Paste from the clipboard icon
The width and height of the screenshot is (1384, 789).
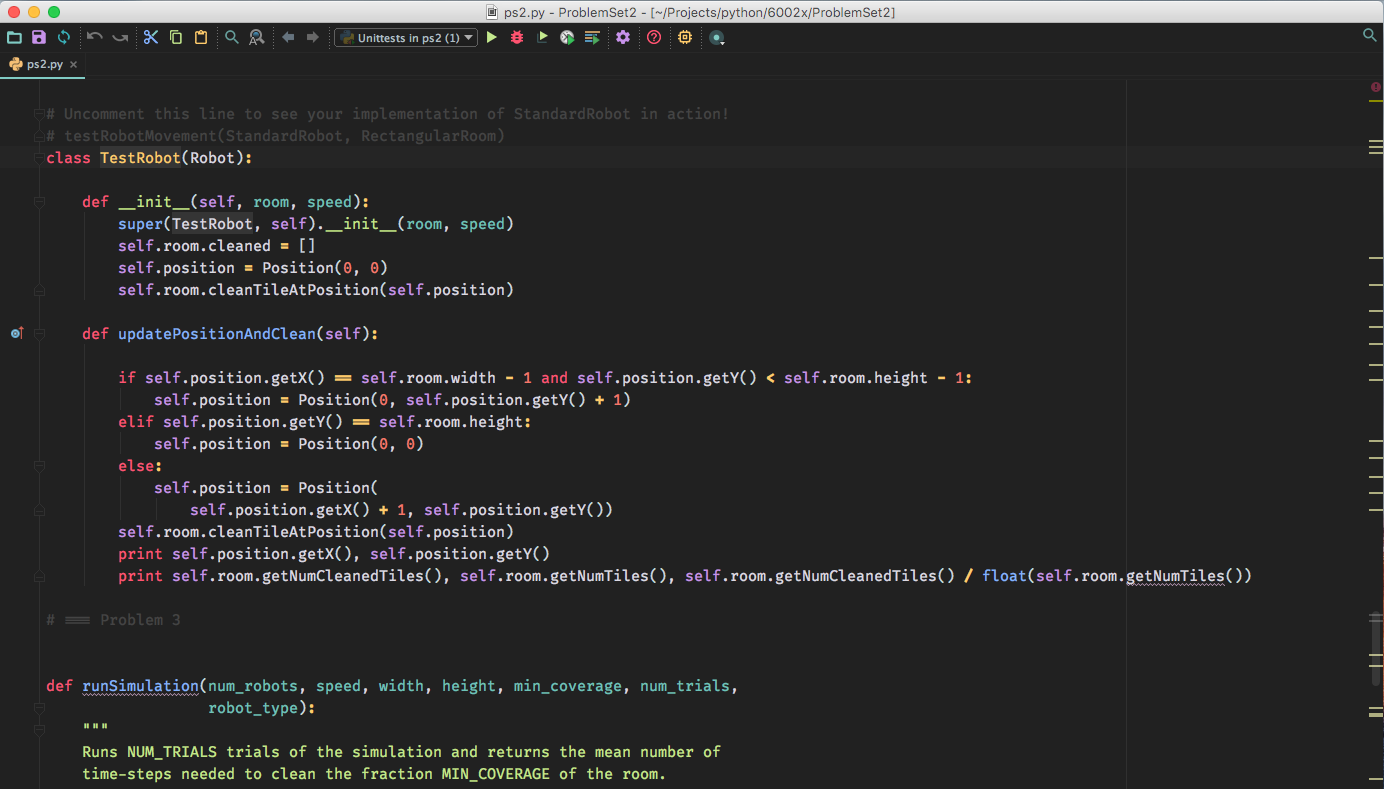[x=201, y=37]
